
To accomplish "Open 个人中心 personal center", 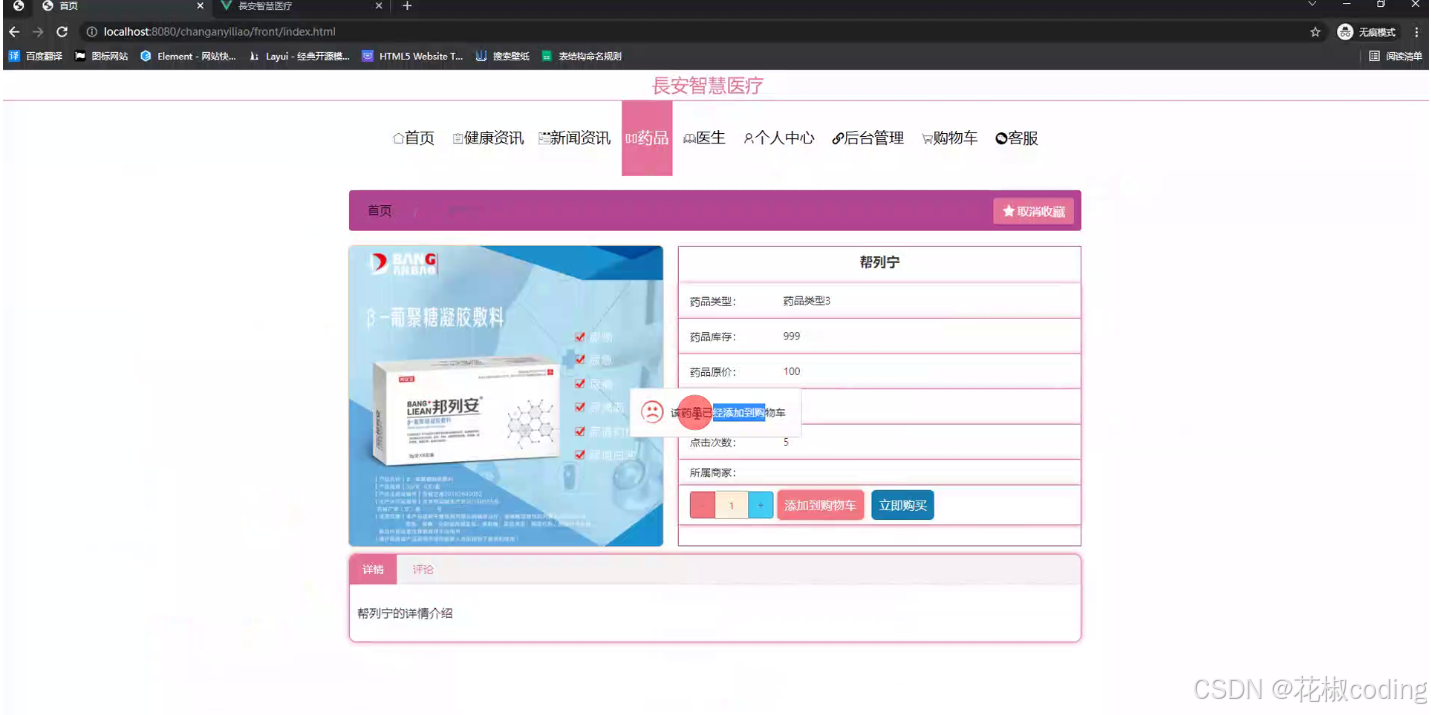I will click(779, 138).
